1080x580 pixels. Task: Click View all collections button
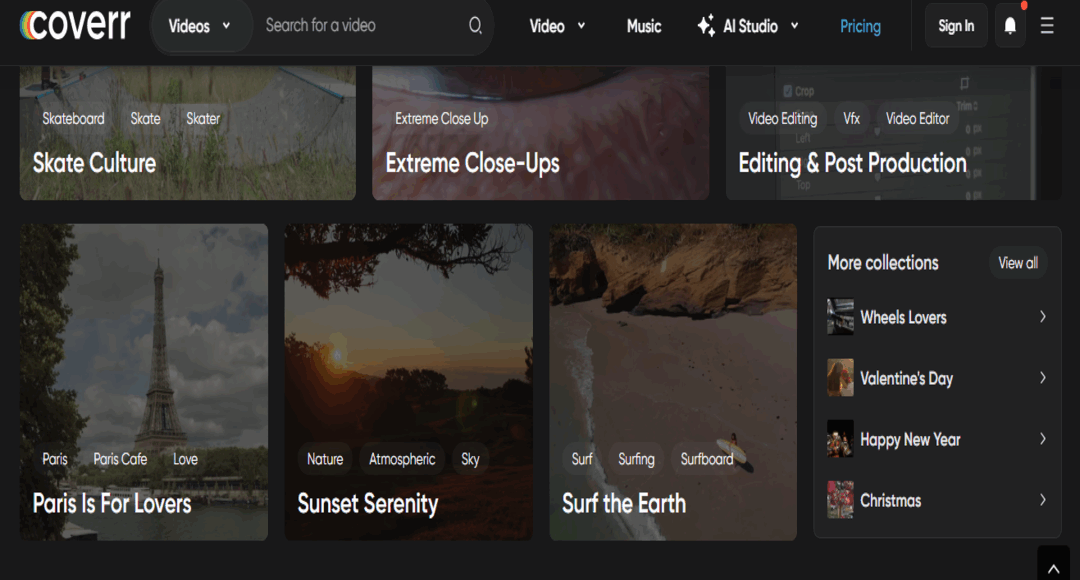pos(1018,263)
